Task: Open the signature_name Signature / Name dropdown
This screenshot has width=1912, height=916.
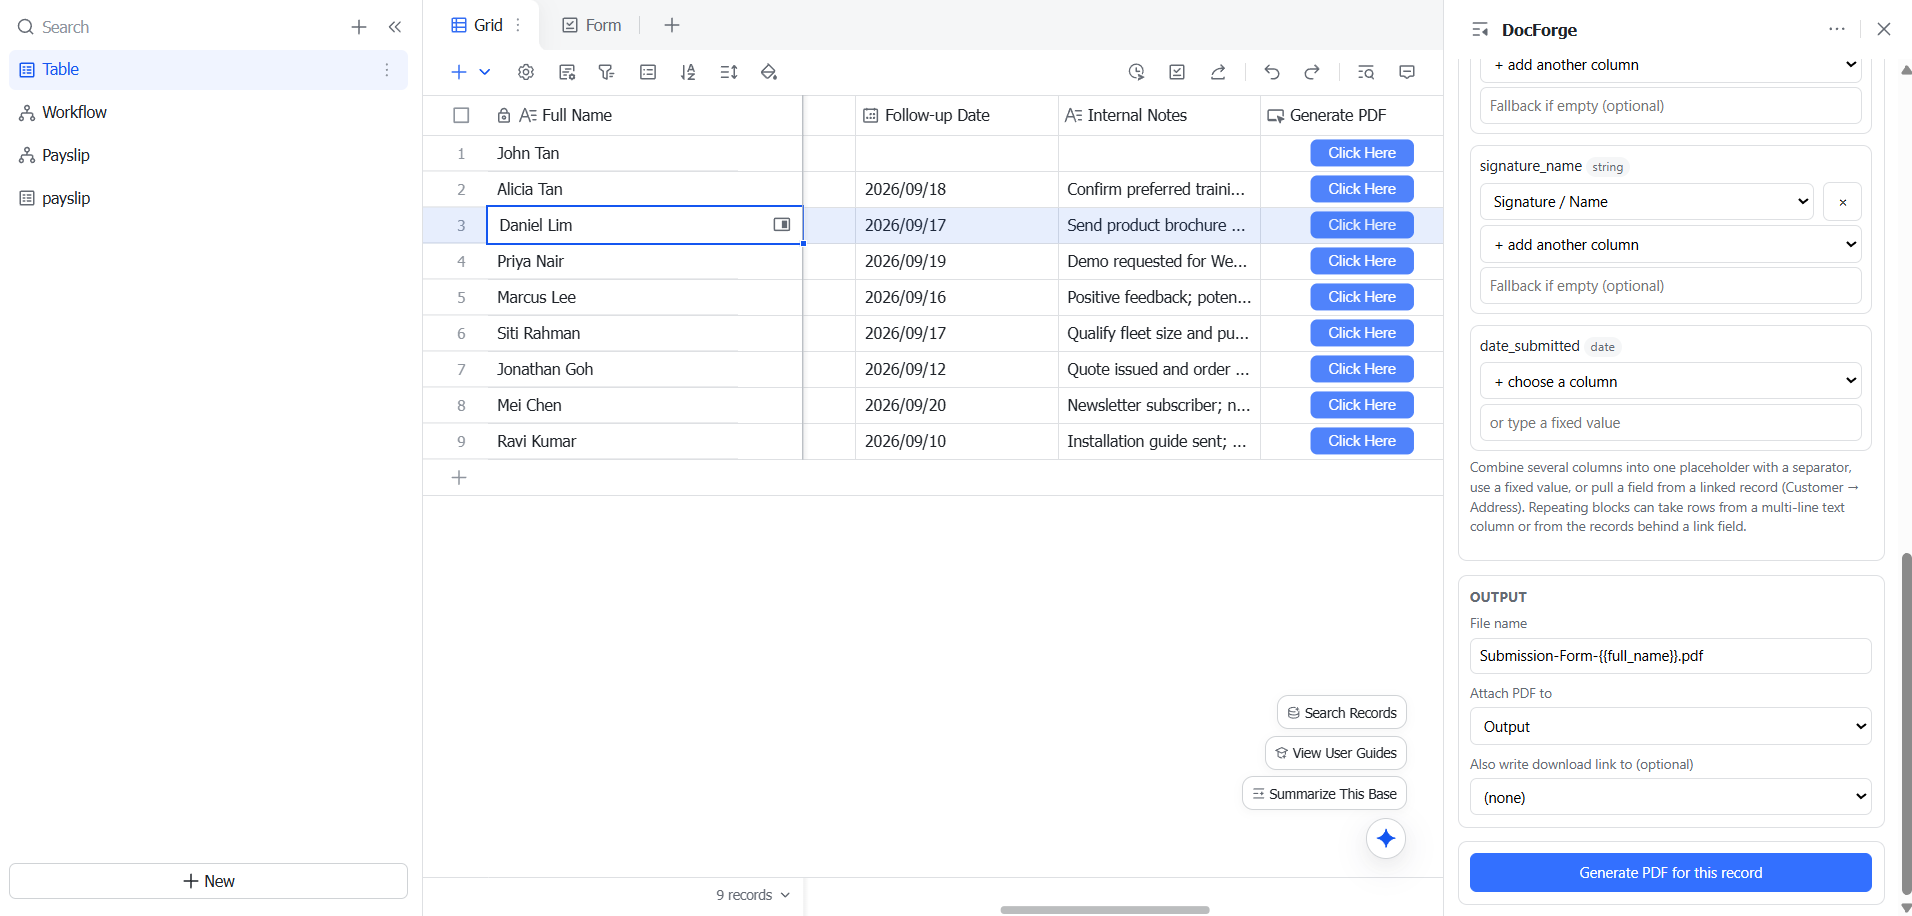Action: click(x=1646, y=202)
